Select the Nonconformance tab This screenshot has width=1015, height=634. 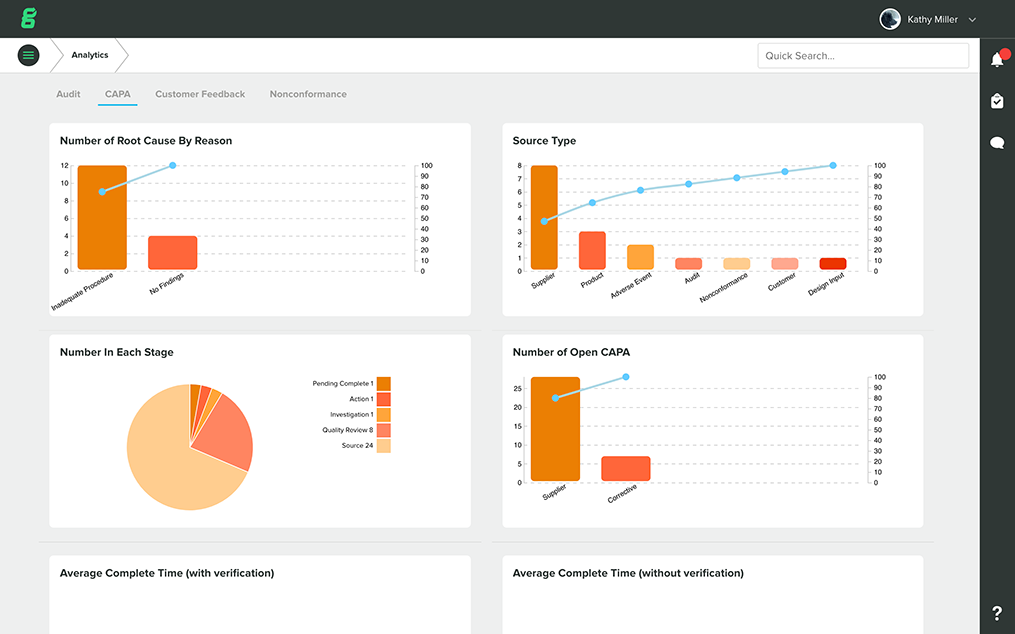[308, 94]
